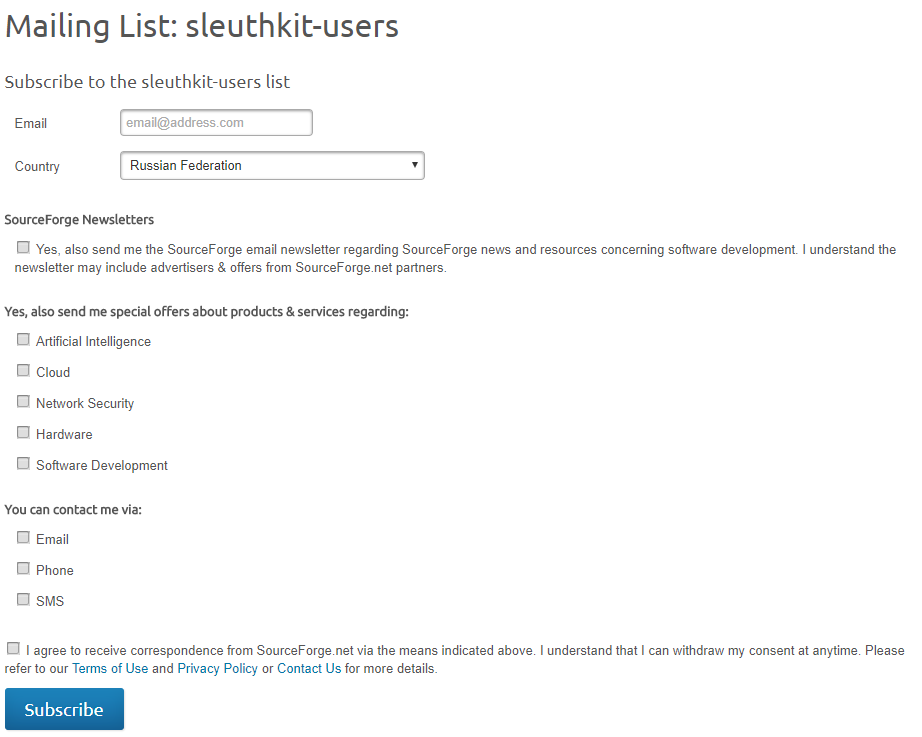Open the Privacy Policy link
The height and width of the screenshot is (737, 922).
(x=218, y=669)
